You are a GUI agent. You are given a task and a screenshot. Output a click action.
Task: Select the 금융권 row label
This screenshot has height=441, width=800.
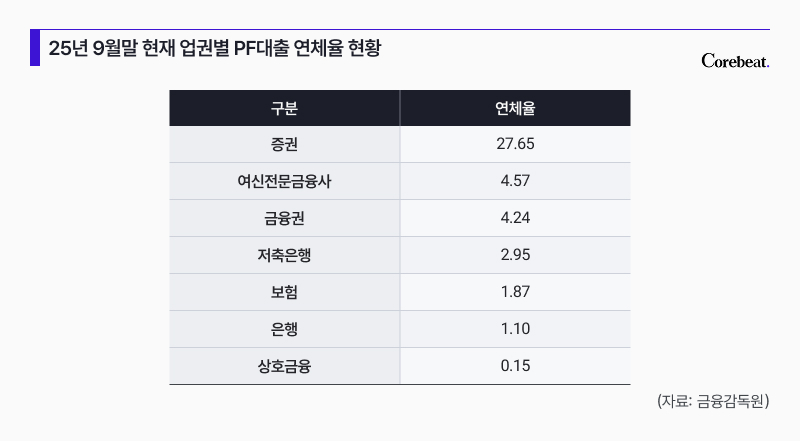(284, 218)
